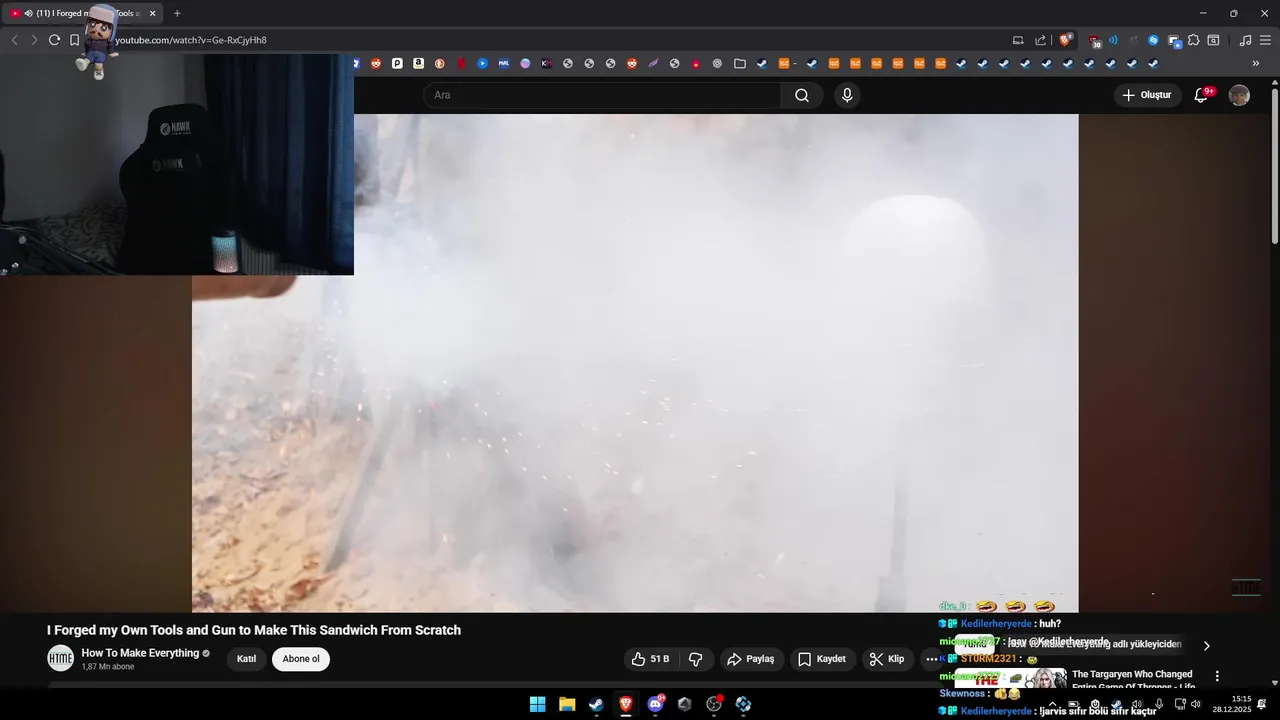Open YouTube notifications bell

point(1202,95)
